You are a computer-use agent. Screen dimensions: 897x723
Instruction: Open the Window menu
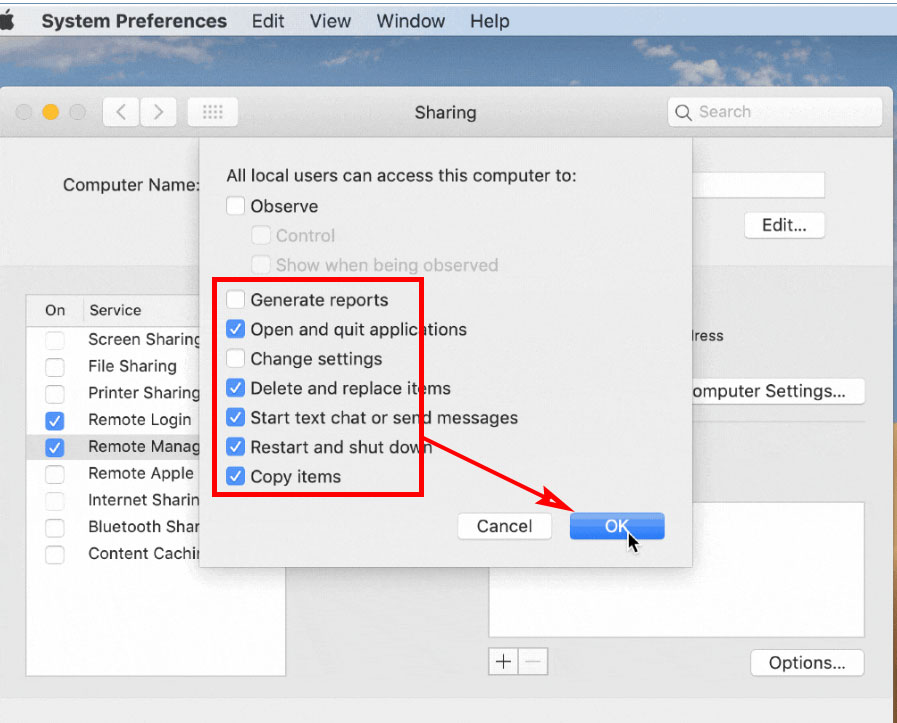(411, 21)
